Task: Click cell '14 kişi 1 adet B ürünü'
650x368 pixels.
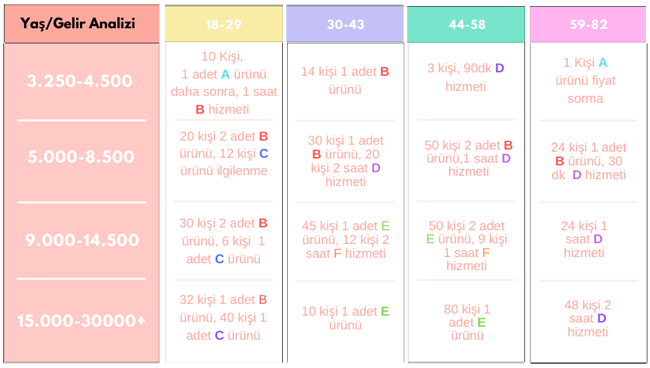Action: pyautogui.click(x=345, y=80)
